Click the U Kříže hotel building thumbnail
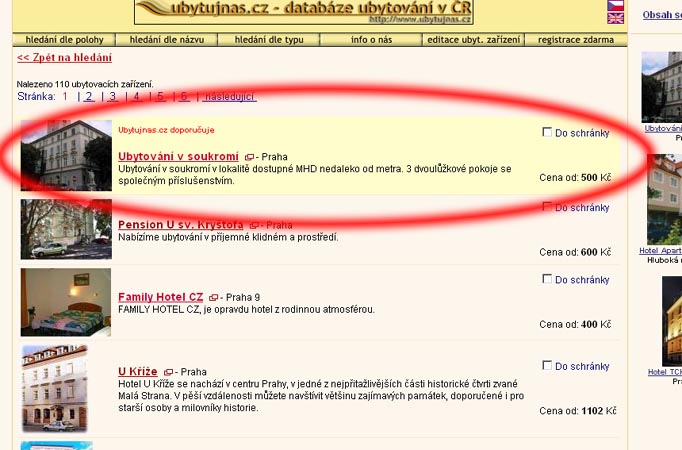 tap(54, 388)
